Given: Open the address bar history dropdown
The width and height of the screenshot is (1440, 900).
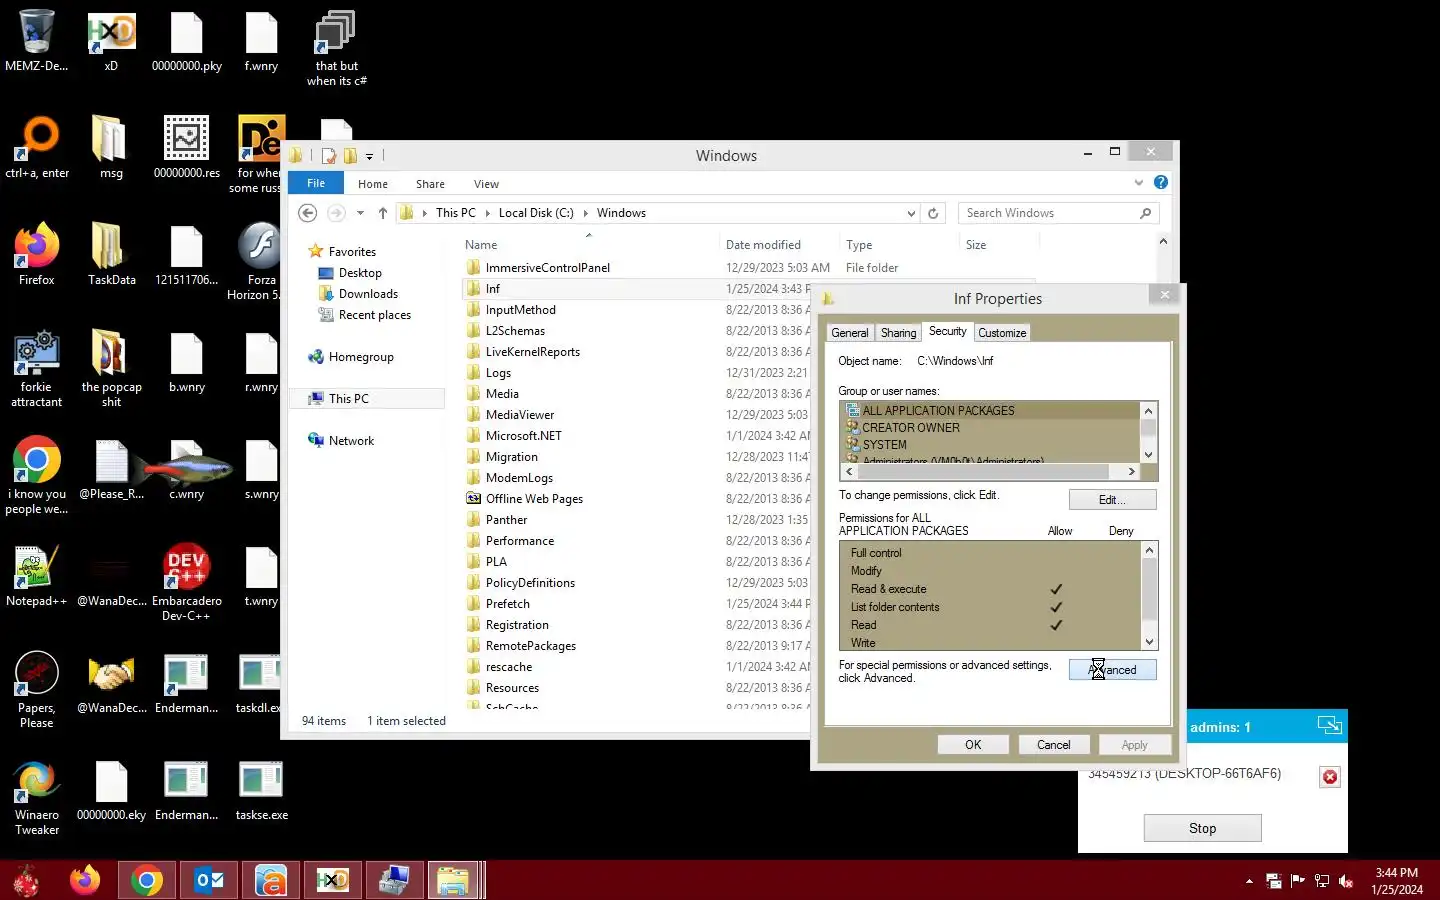Looking at the screenshot, I should coord(911,213).
